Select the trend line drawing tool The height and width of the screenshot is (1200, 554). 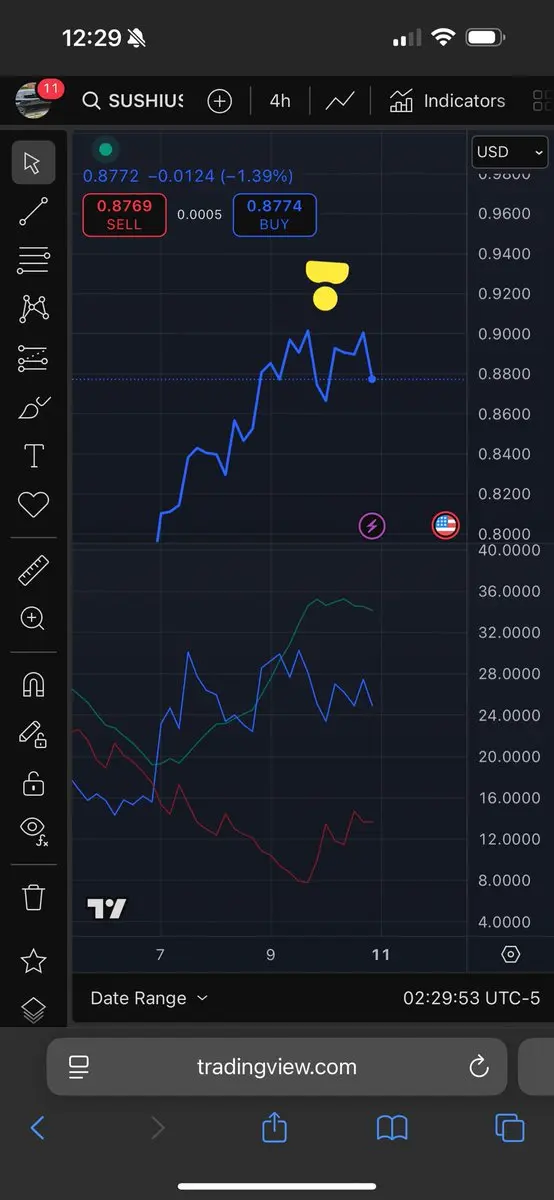33,211
